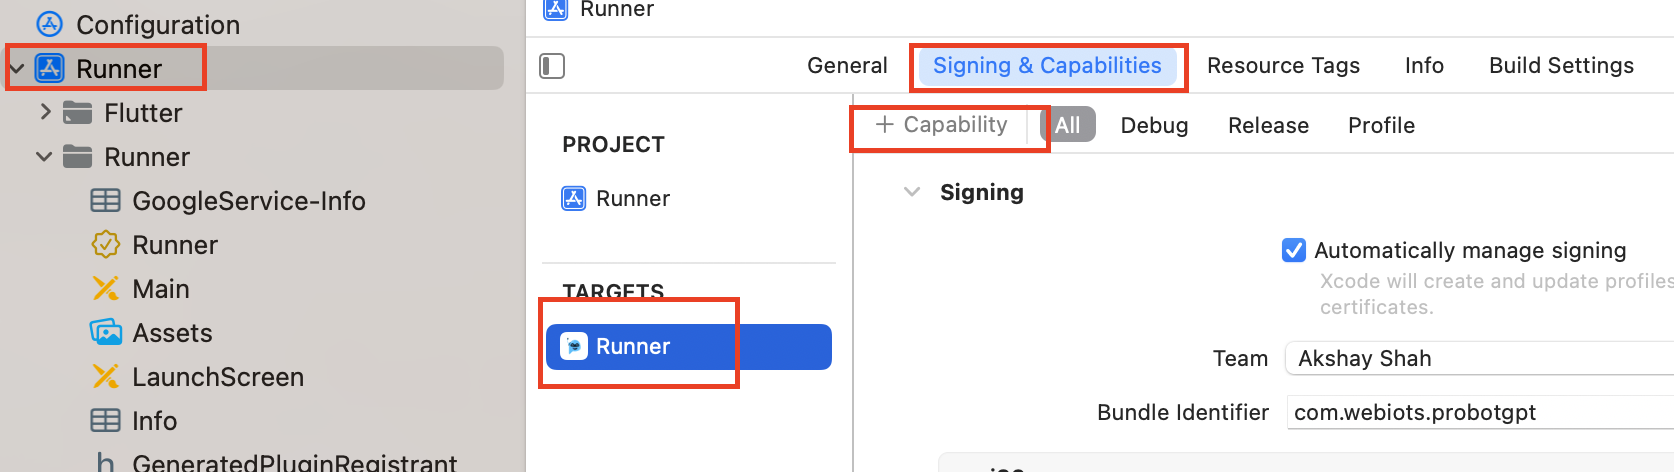1674x472 pixels.
Task: Click the Bundle Identifier text field
Action: tap(1480, 412)
